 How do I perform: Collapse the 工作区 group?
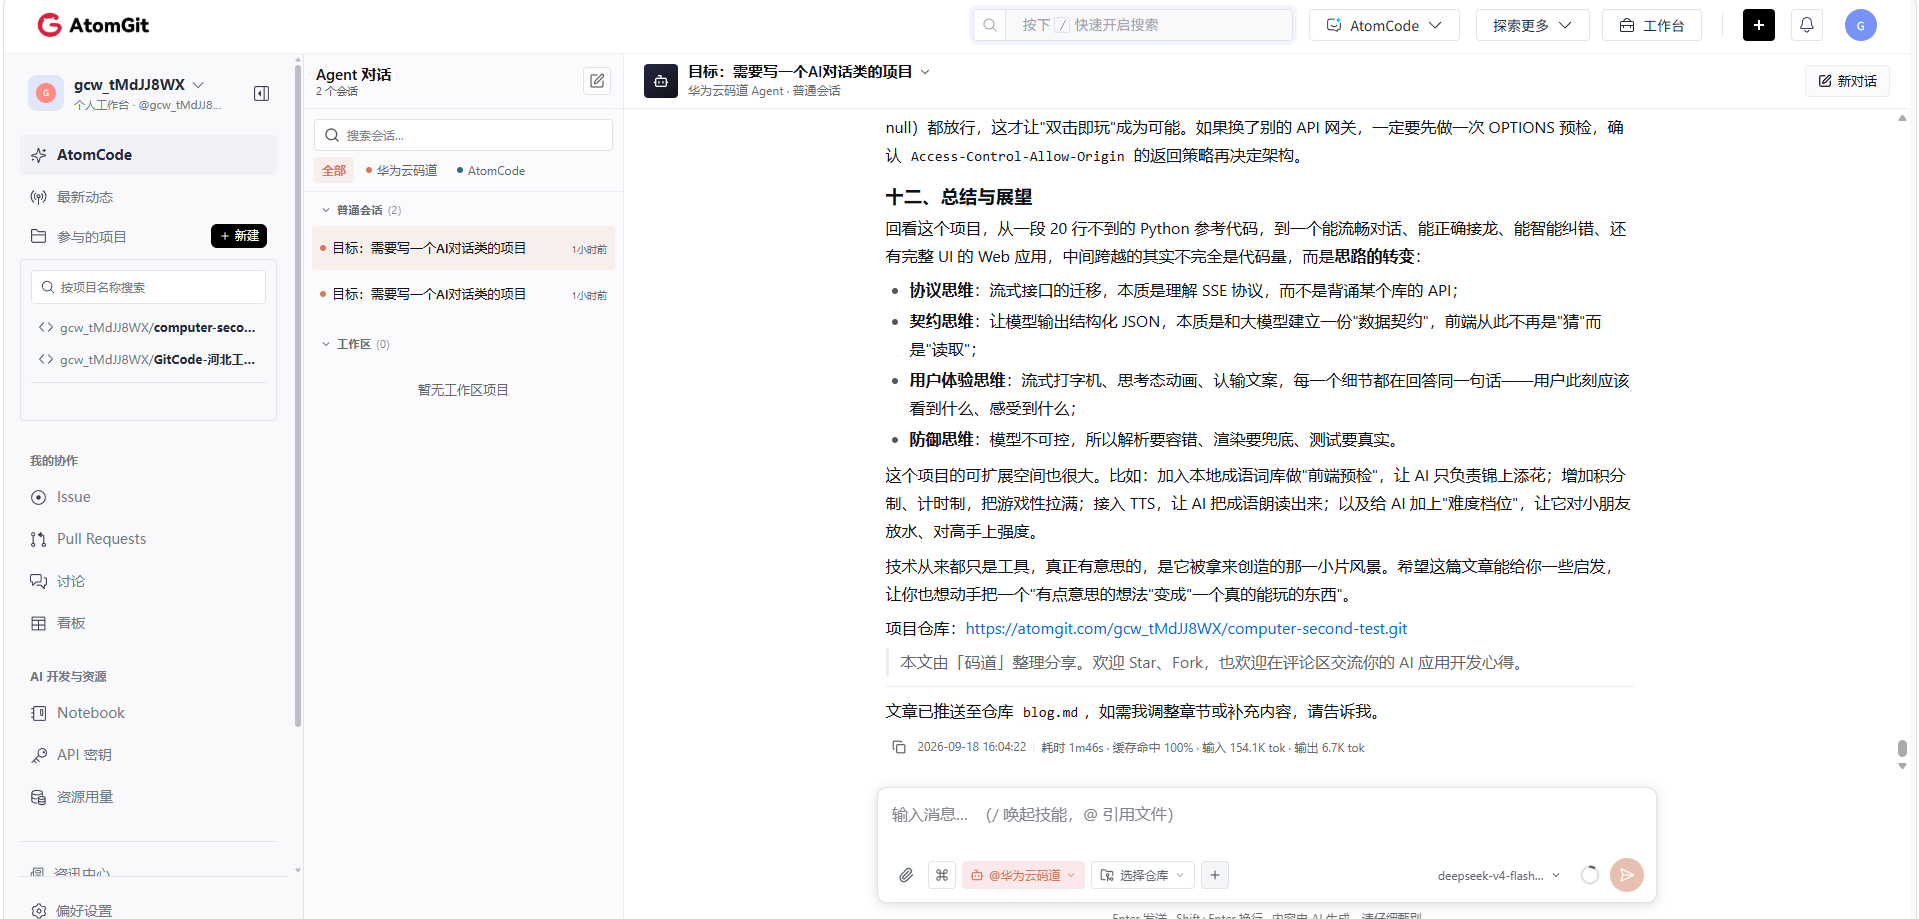point(326,344)
